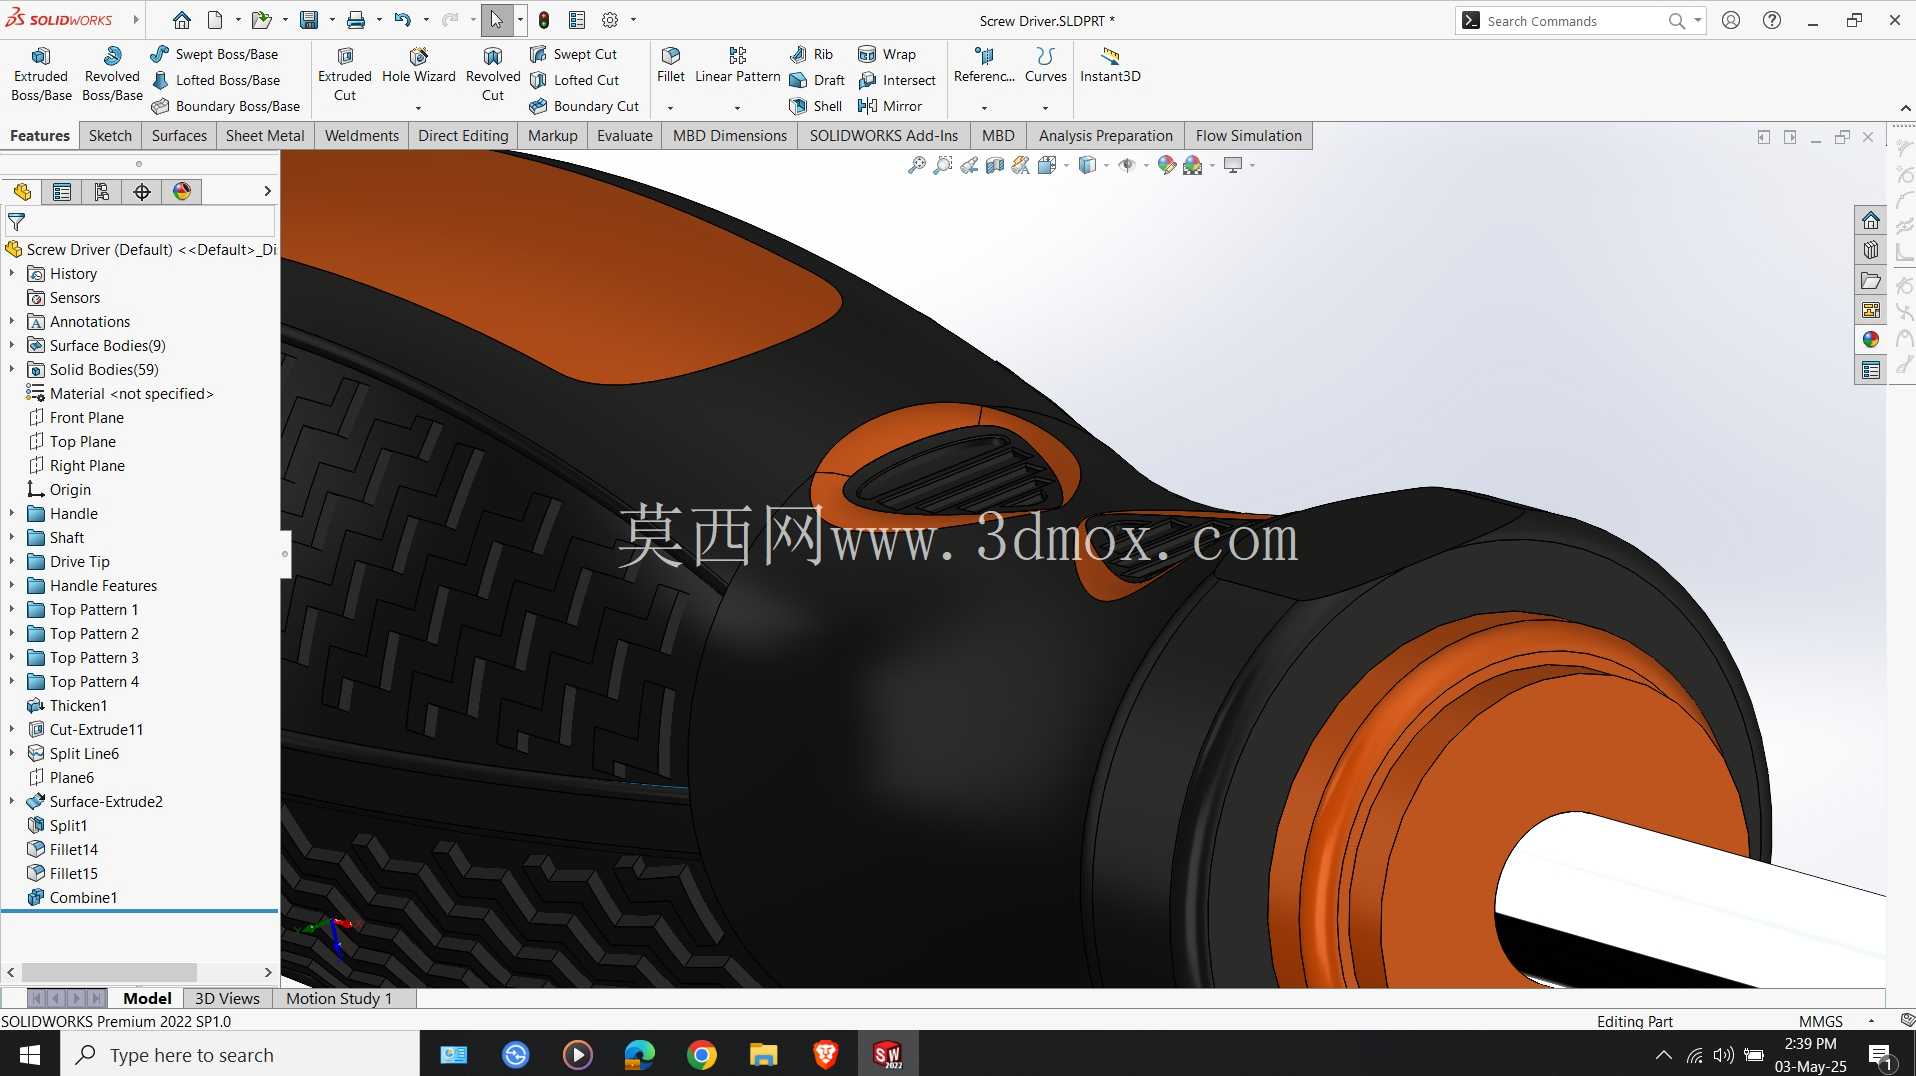Switch to the 3D Views tab
This screenshot has height=1076, width=1916.
(x=227, y=998)
